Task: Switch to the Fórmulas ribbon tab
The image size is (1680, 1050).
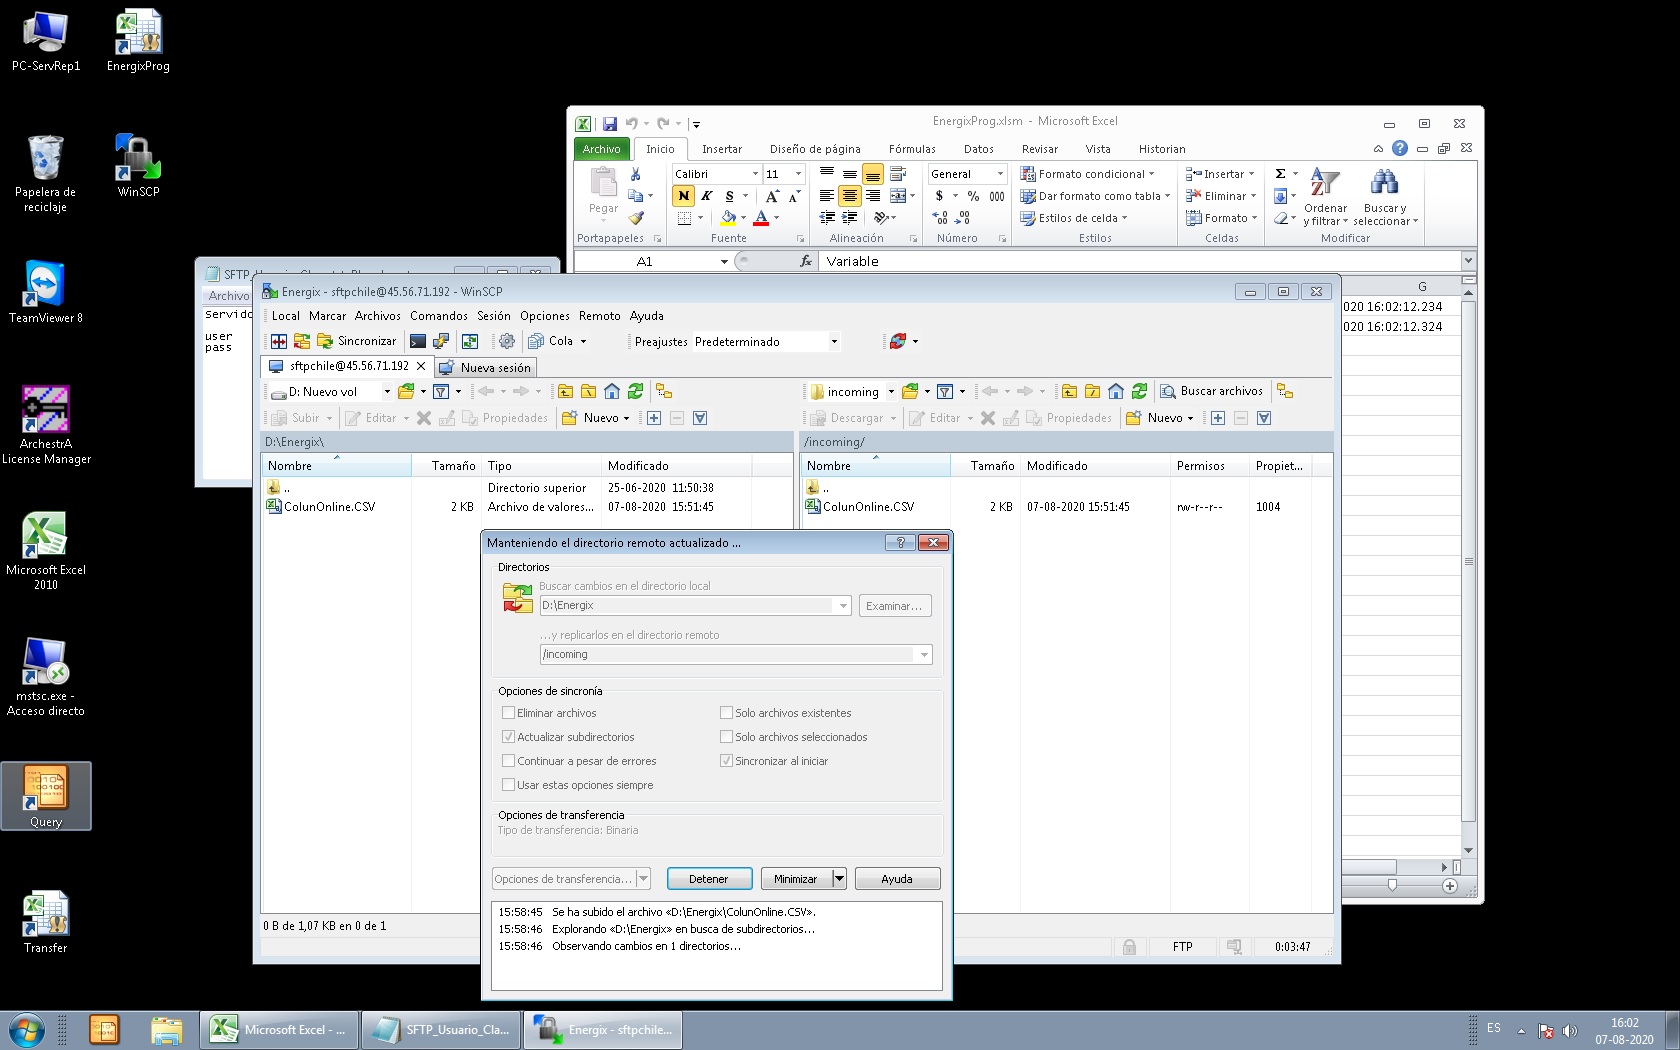Action: [x=912, y=149]
